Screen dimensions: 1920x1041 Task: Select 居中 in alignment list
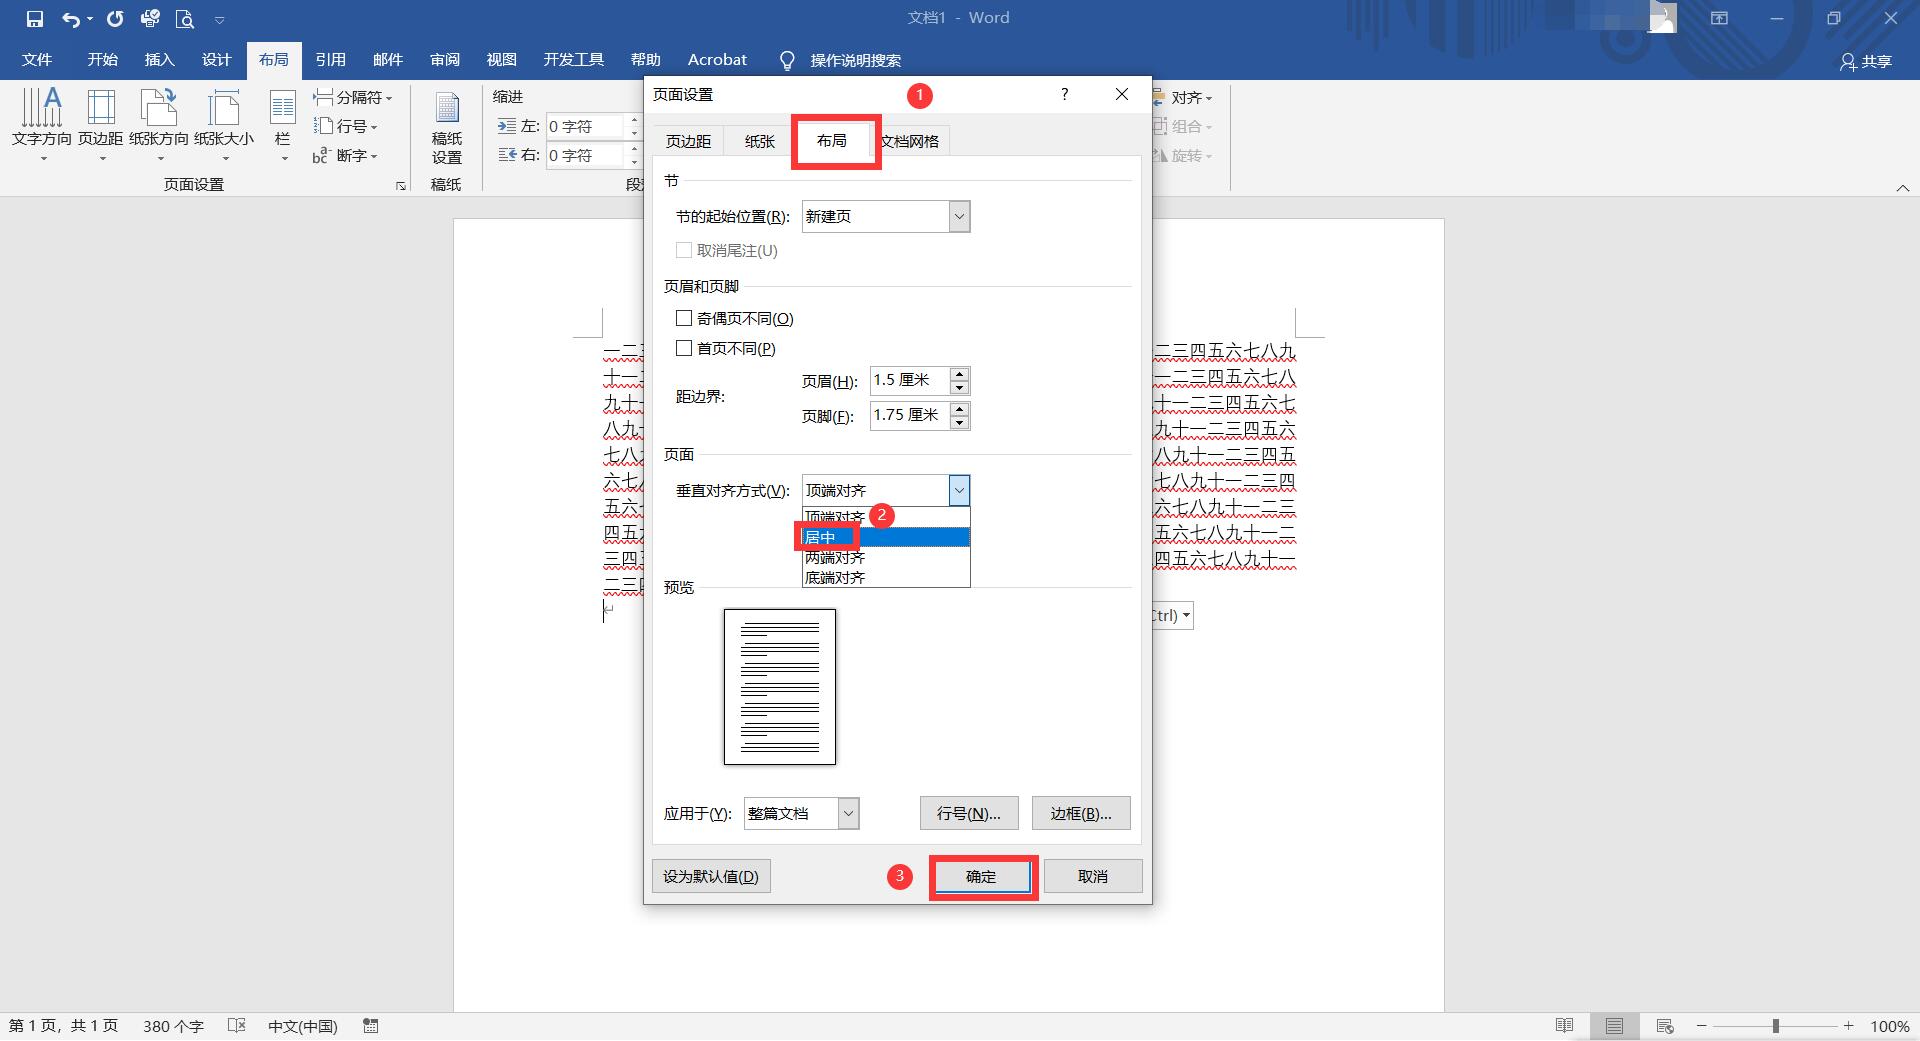tap(886, 537)
